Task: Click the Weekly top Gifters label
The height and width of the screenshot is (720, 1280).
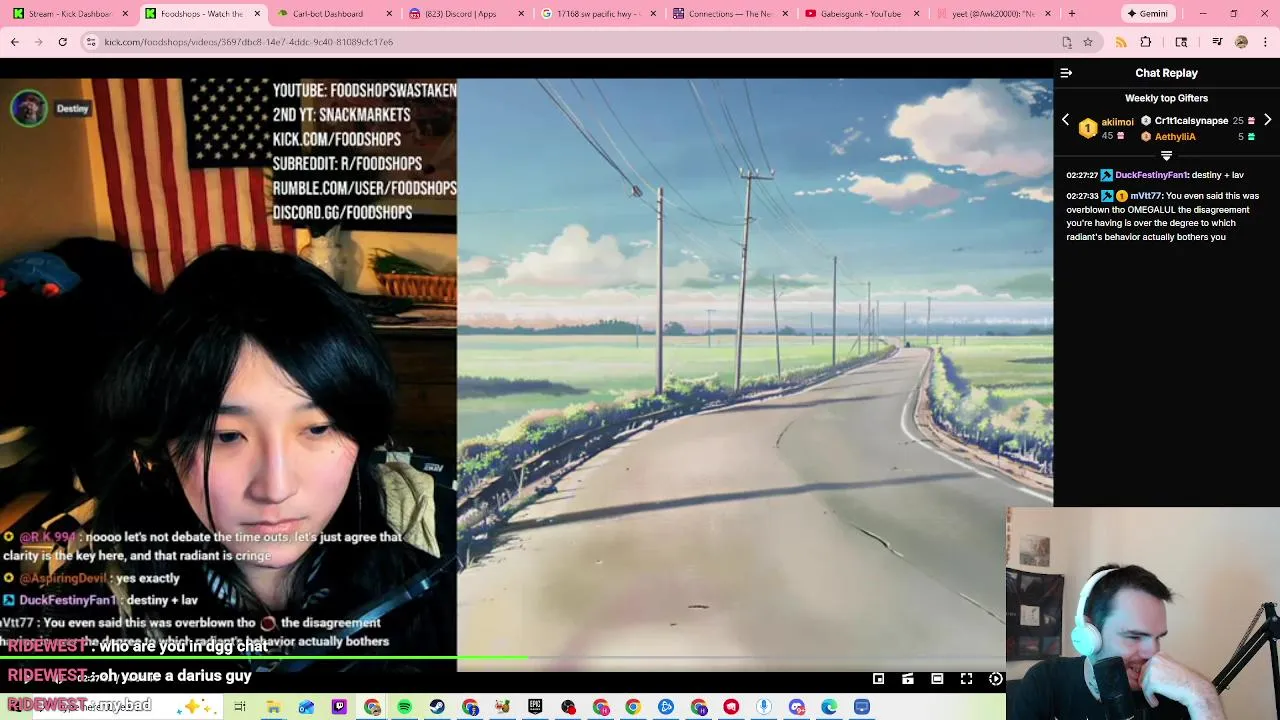Action: (x=1166, y=98)
